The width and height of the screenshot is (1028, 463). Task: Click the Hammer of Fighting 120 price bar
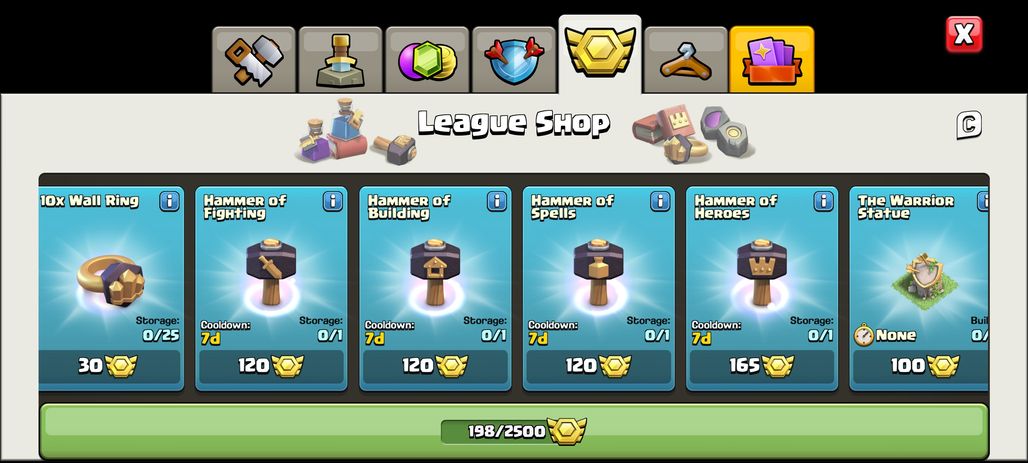[271, 366]
